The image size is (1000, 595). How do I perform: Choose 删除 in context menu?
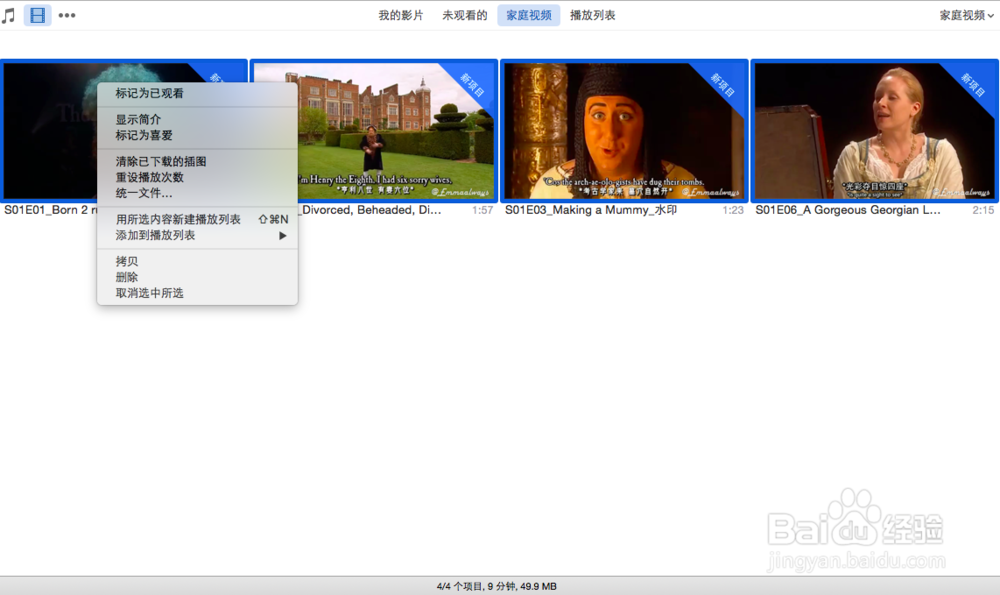click(x=197, y=277)
